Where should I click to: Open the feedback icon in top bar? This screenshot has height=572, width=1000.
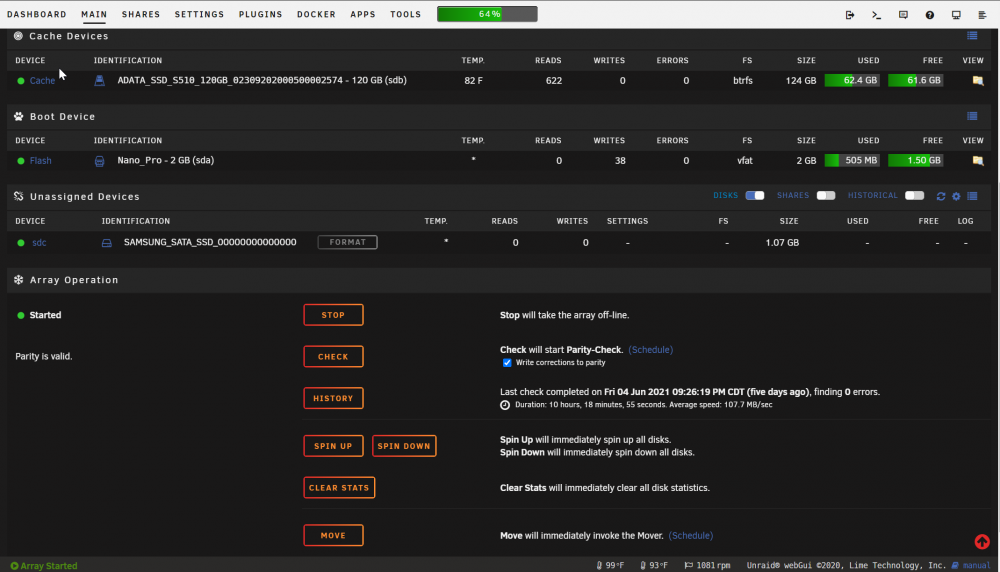[x=903, y=15]
